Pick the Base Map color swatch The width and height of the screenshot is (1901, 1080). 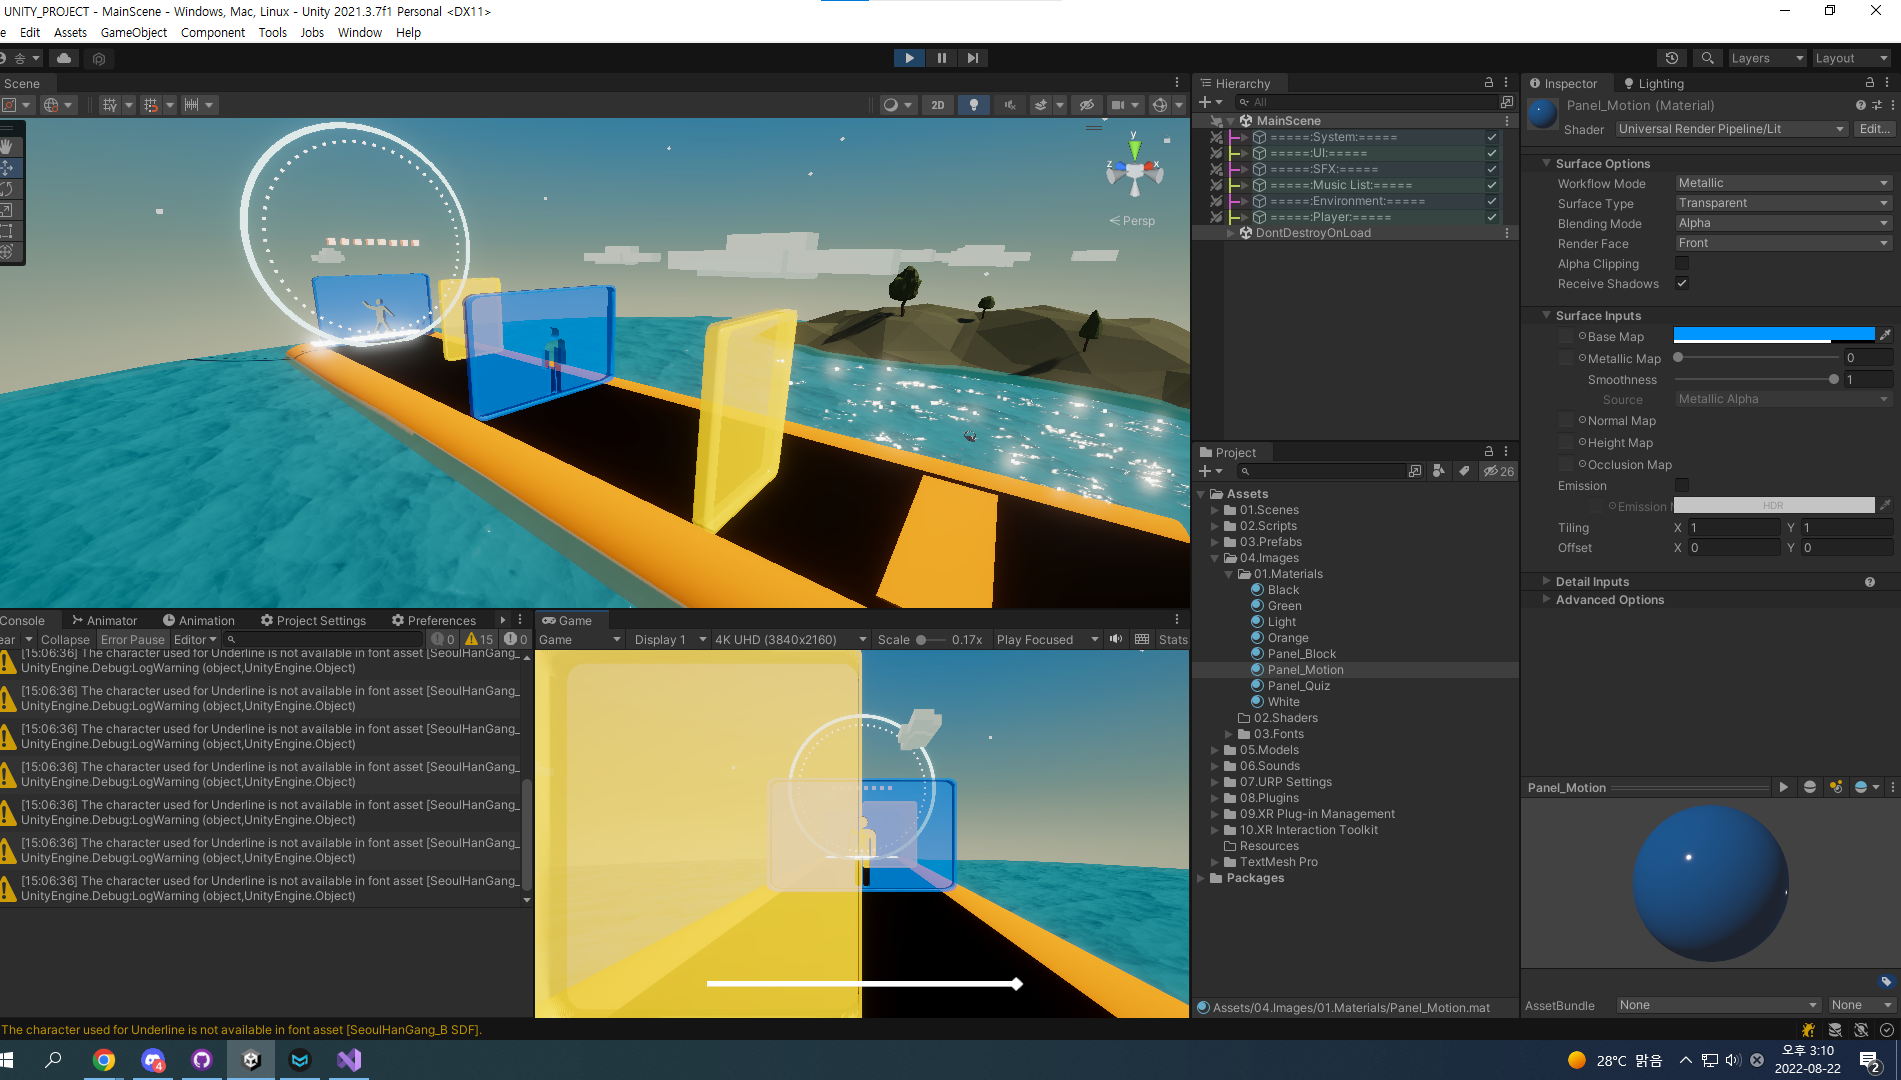[1774, 336]
